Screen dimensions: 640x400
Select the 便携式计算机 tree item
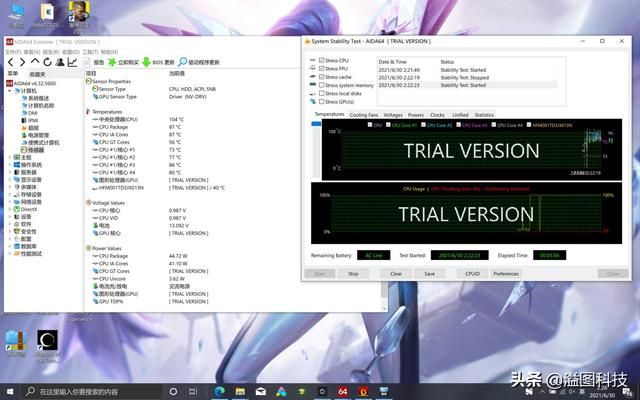tap(43, 142)
